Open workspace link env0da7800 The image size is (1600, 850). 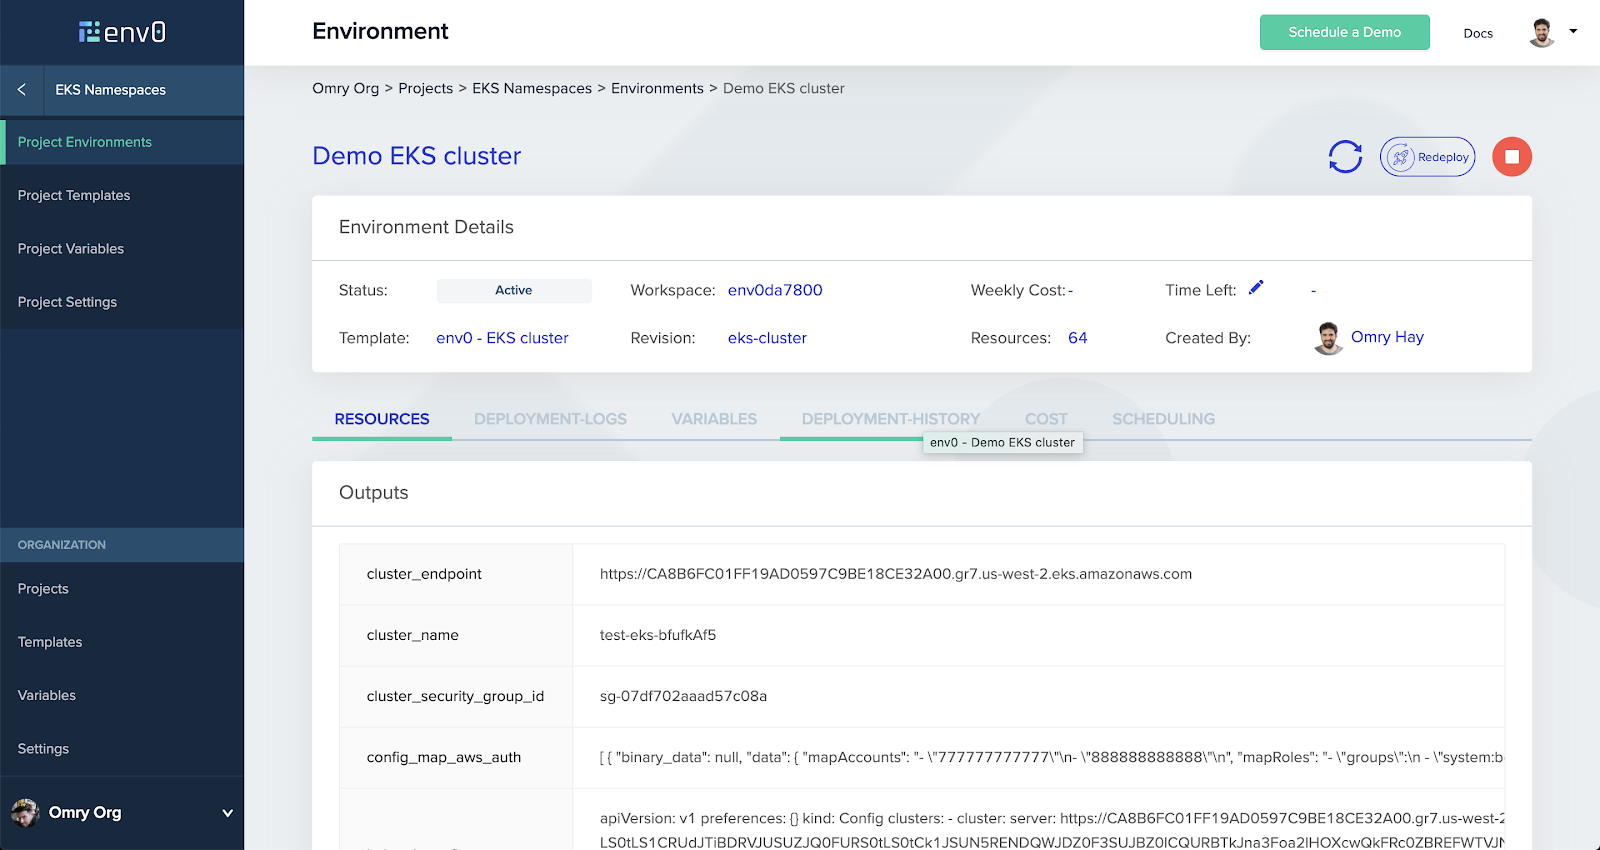pyautogui.click(x=775, y=290)
